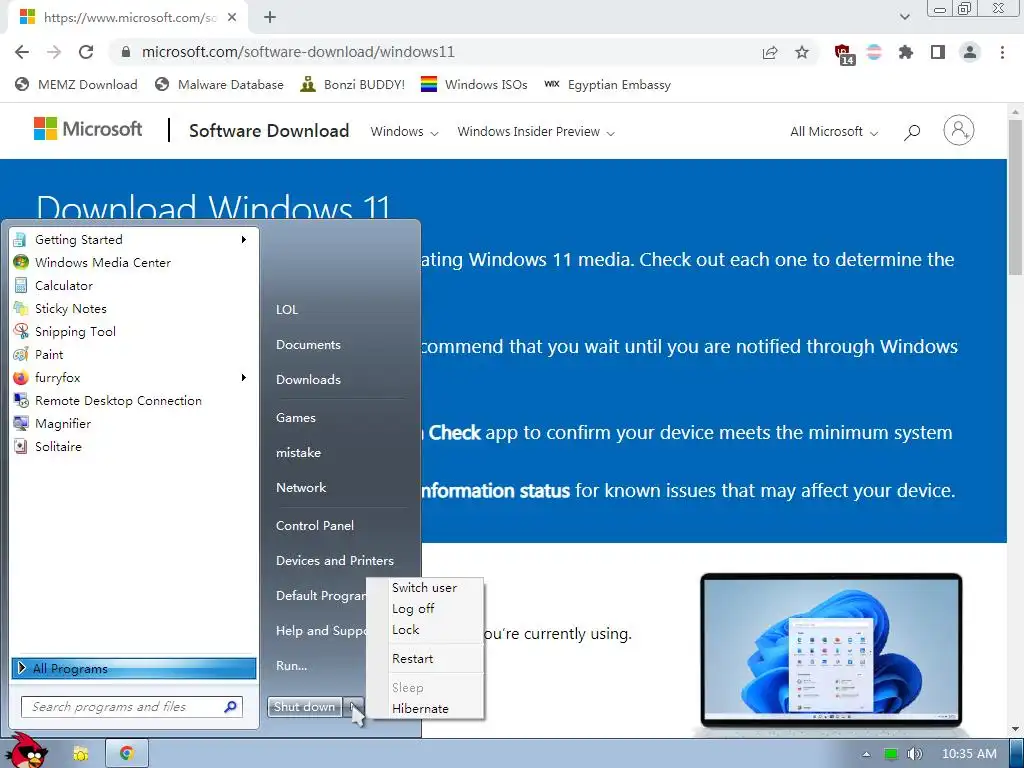Reload the Microsoft page
Image resolution: width=1024 pixels, height=768 pixels.
pyautogui.click(x=86, y=52)
